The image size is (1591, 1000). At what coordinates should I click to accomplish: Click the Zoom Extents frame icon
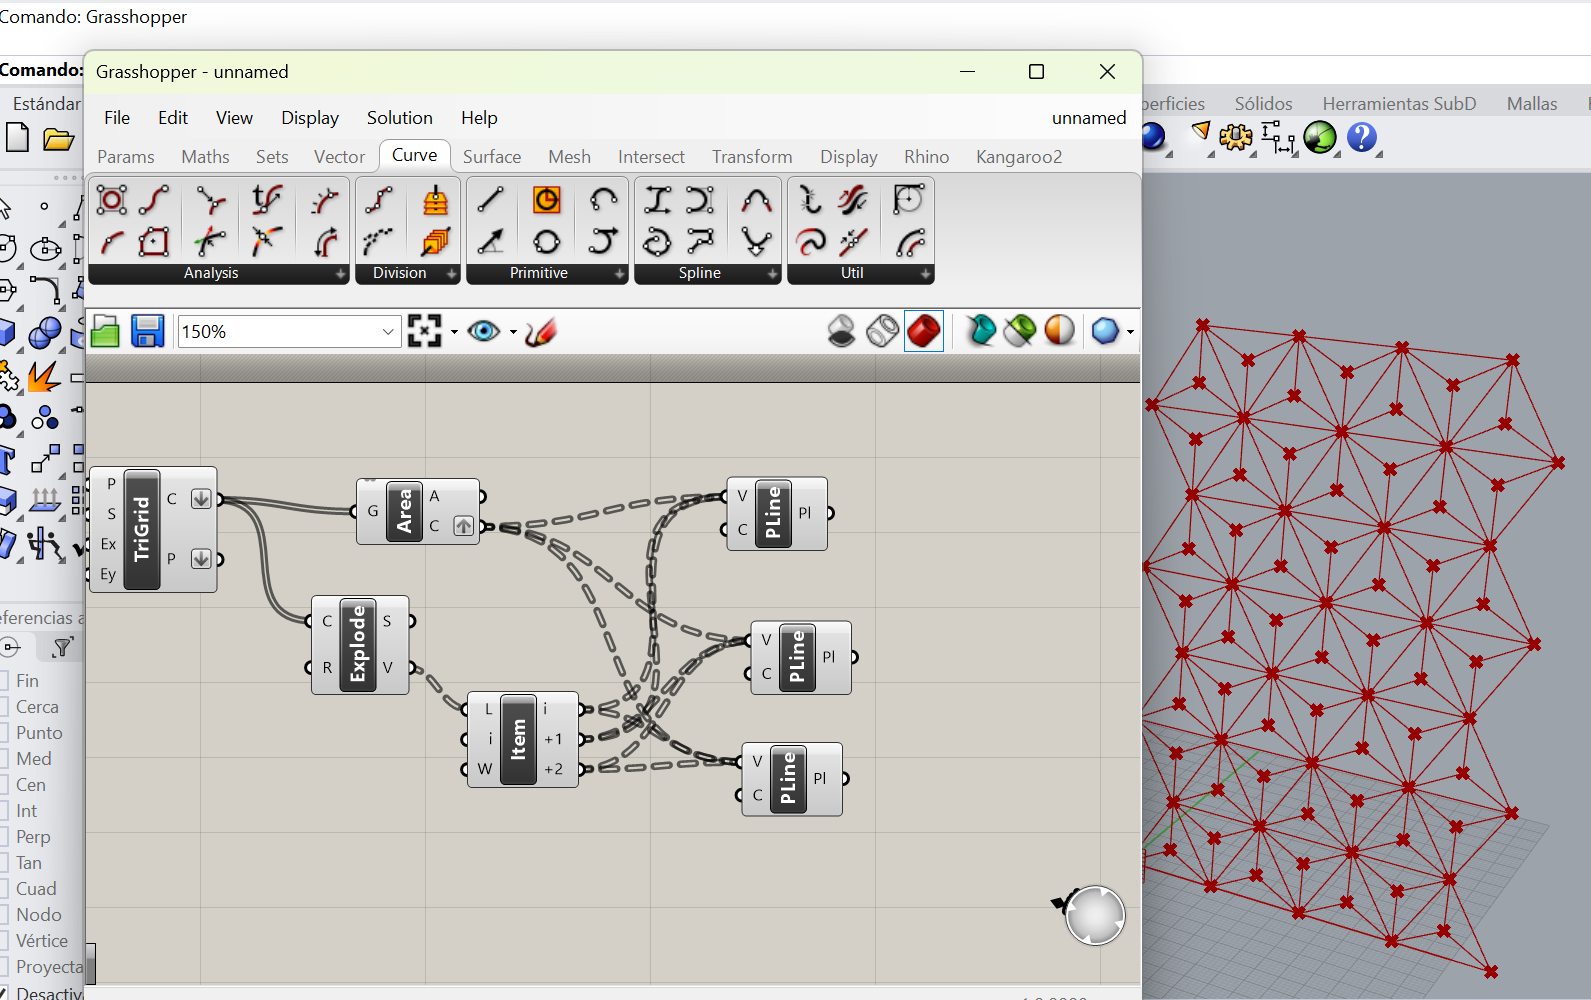[424, 331]
